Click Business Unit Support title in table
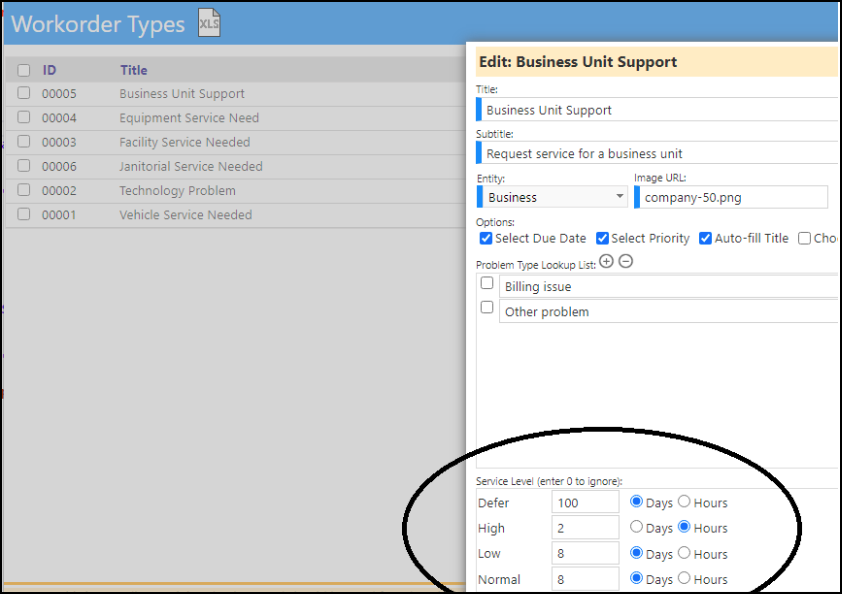This screenshot has width=842, height=594. coord(182,93)
